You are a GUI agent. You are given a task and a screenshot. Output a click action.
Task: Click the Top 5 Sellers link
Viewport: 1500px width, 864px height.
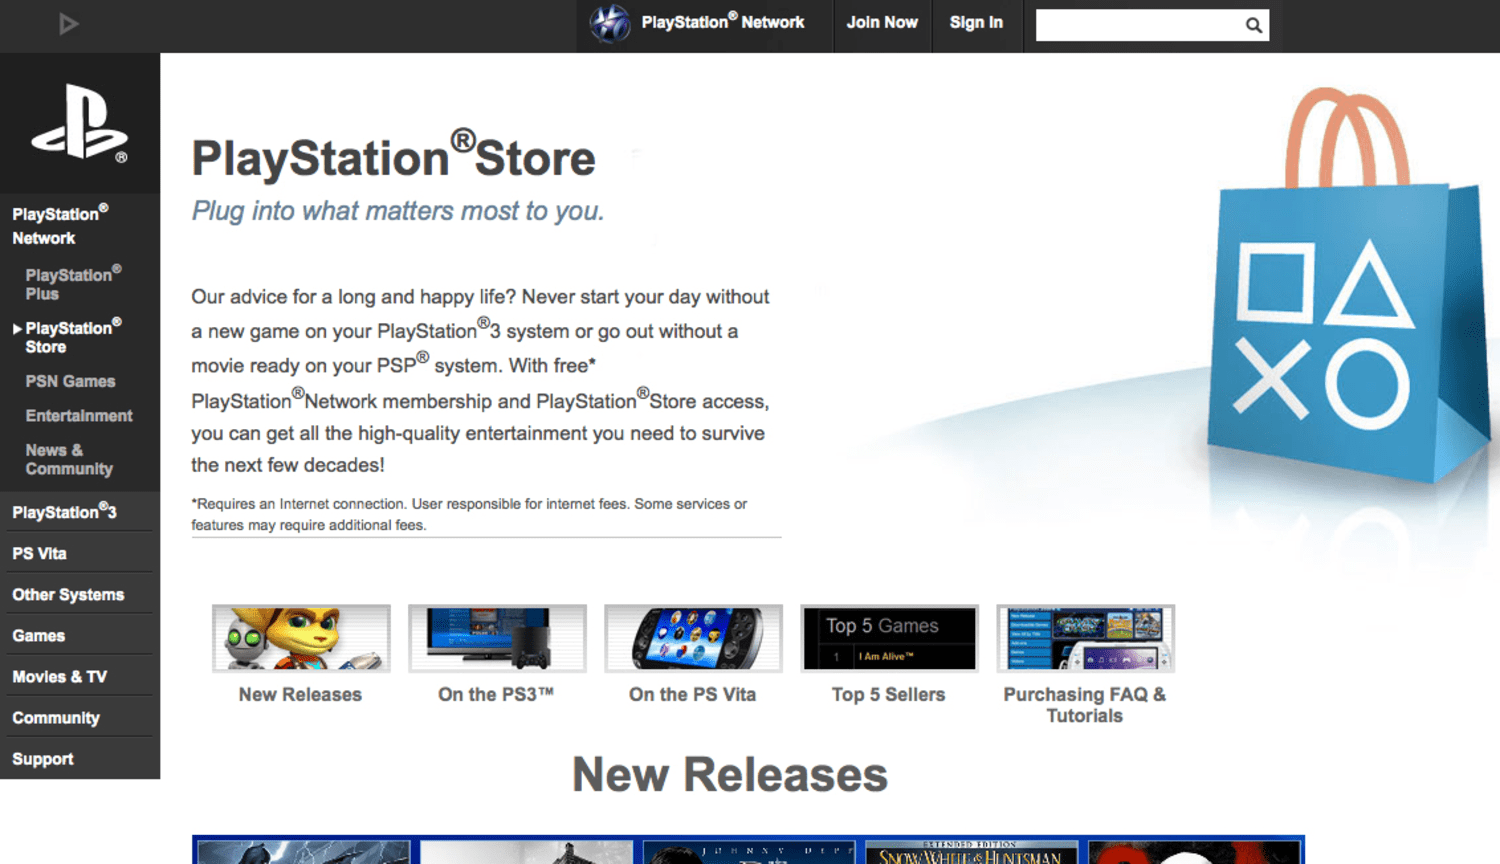(888, 695)
